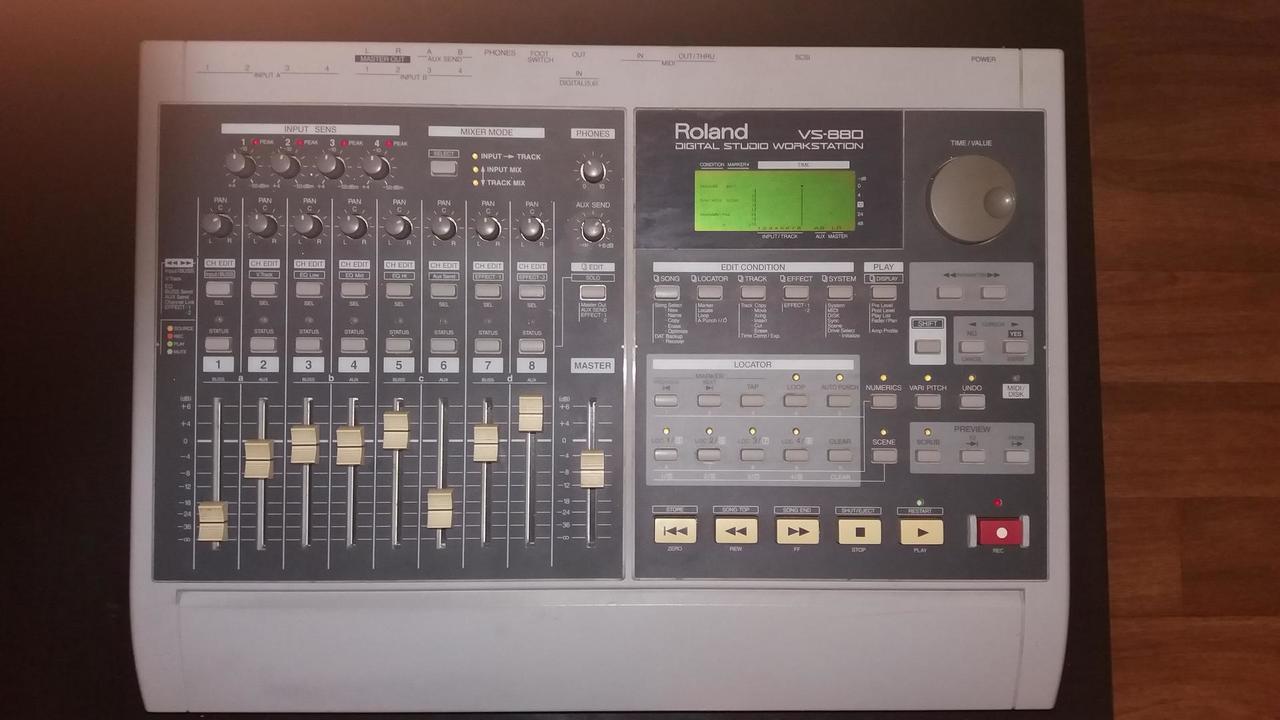Screen dimensions: 1280x720
Task: Touch the INPUT SENS 4 knob
Action: pyautogui.click(x=375, y=166)
